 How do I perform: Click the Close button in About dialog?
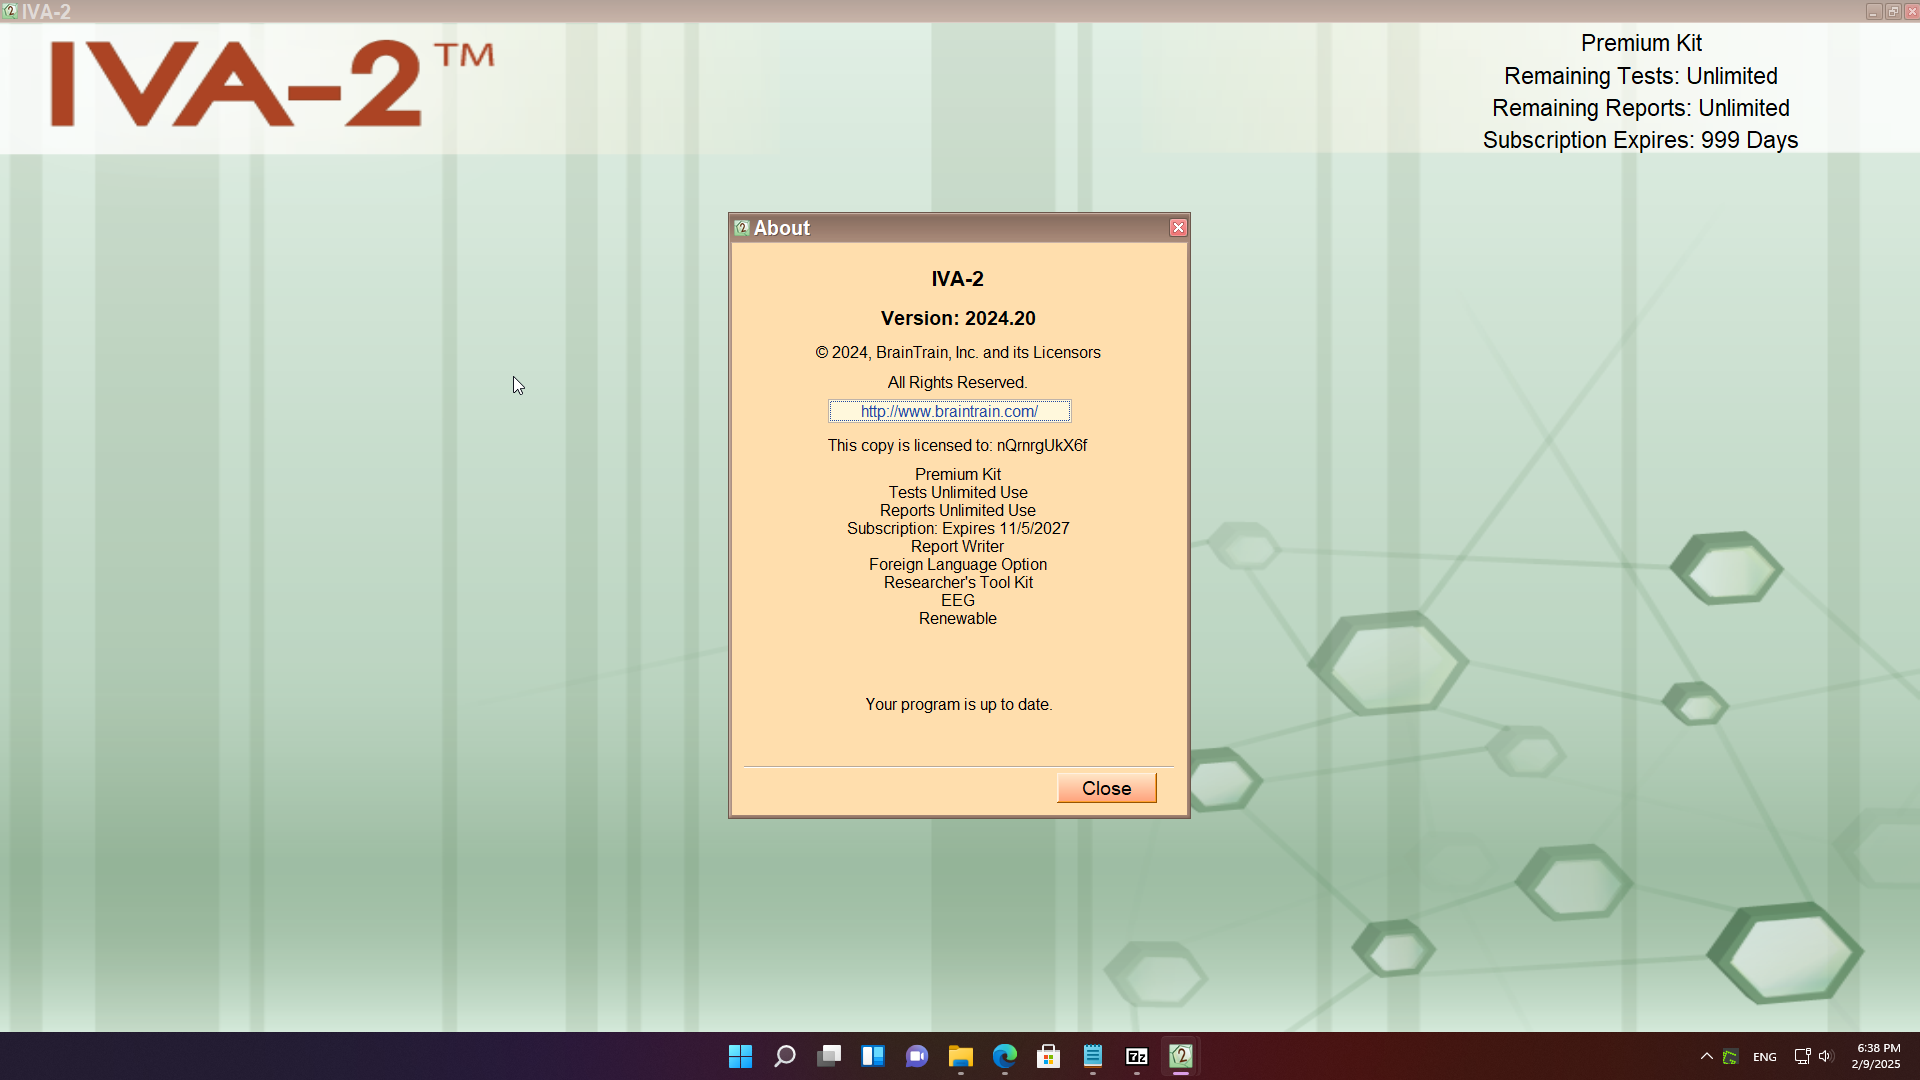coord(1106,788)
